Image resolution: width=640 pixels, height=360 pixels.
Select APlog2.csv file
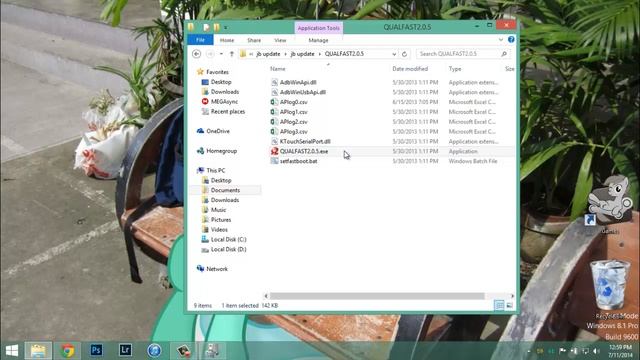click(x=294, y=122)
